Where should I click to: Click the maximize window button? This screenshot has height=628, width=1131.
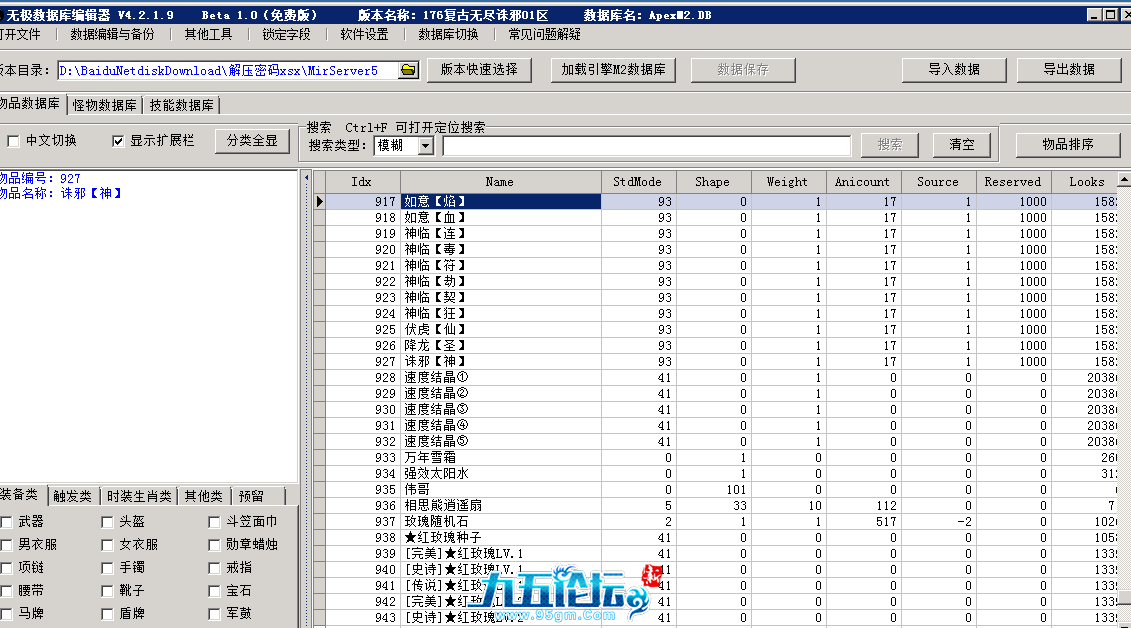coord(1109,15)
